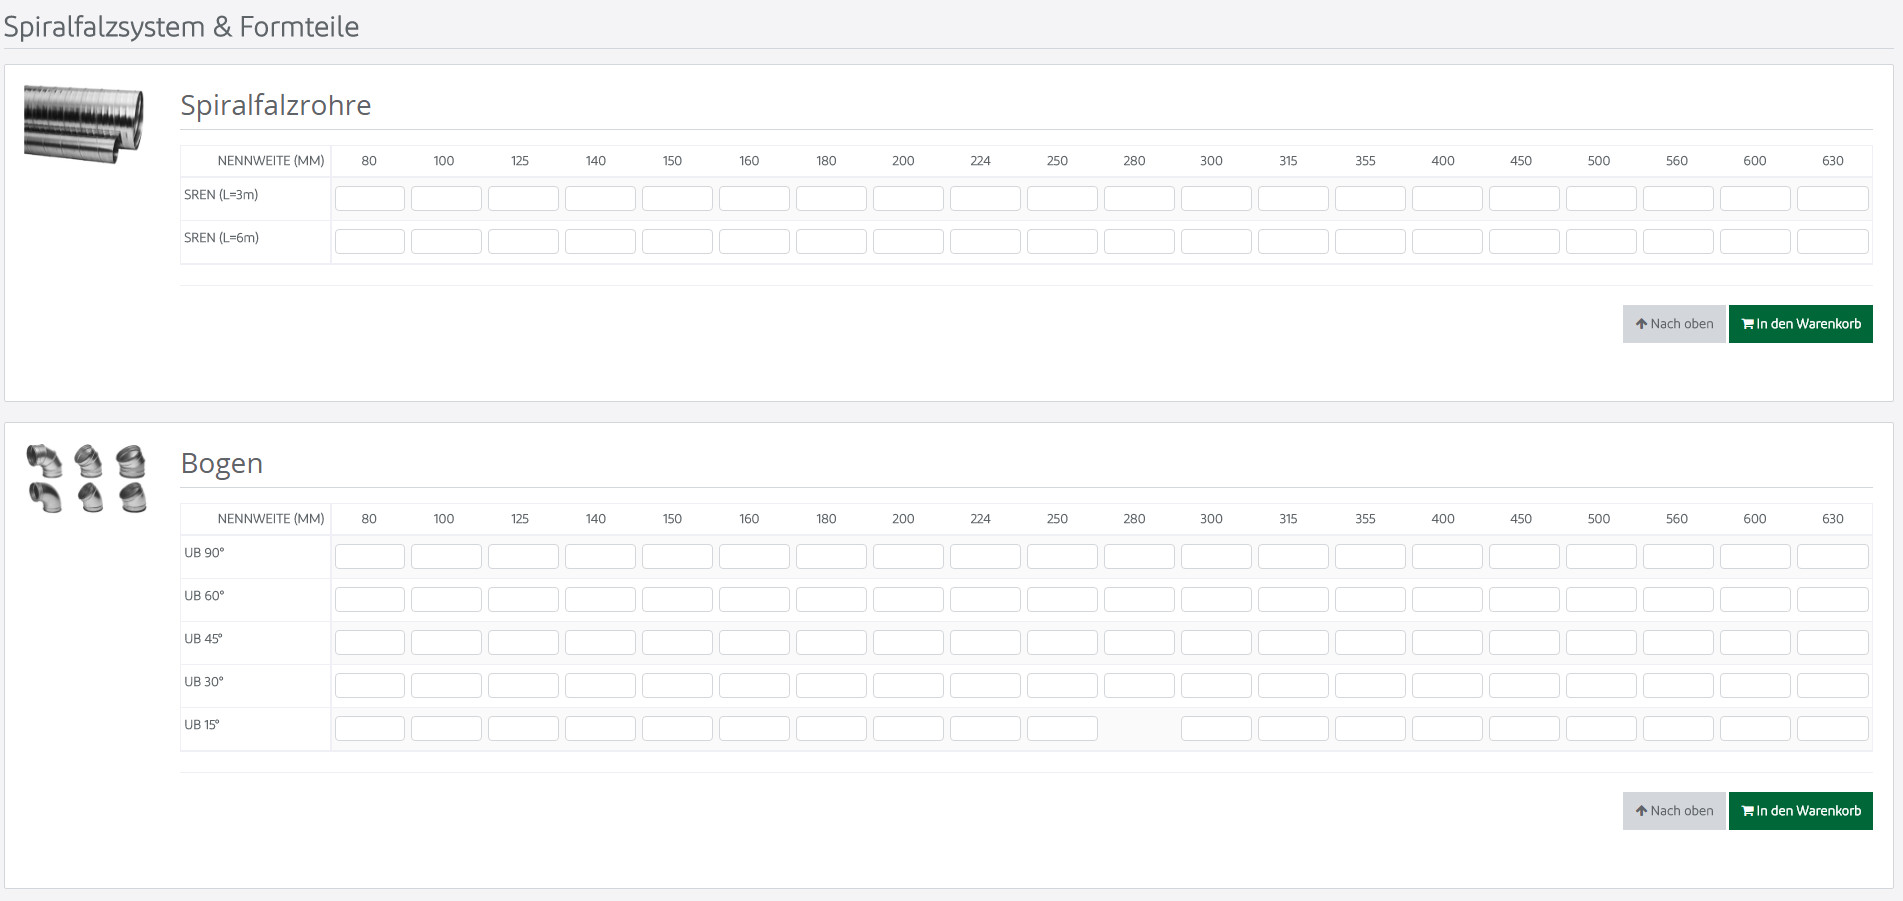Click In den Warenkorb under Spiralfalzrohre
Screen dimensions: 1903x901
pyautogui.click(x=1800, y=324)
